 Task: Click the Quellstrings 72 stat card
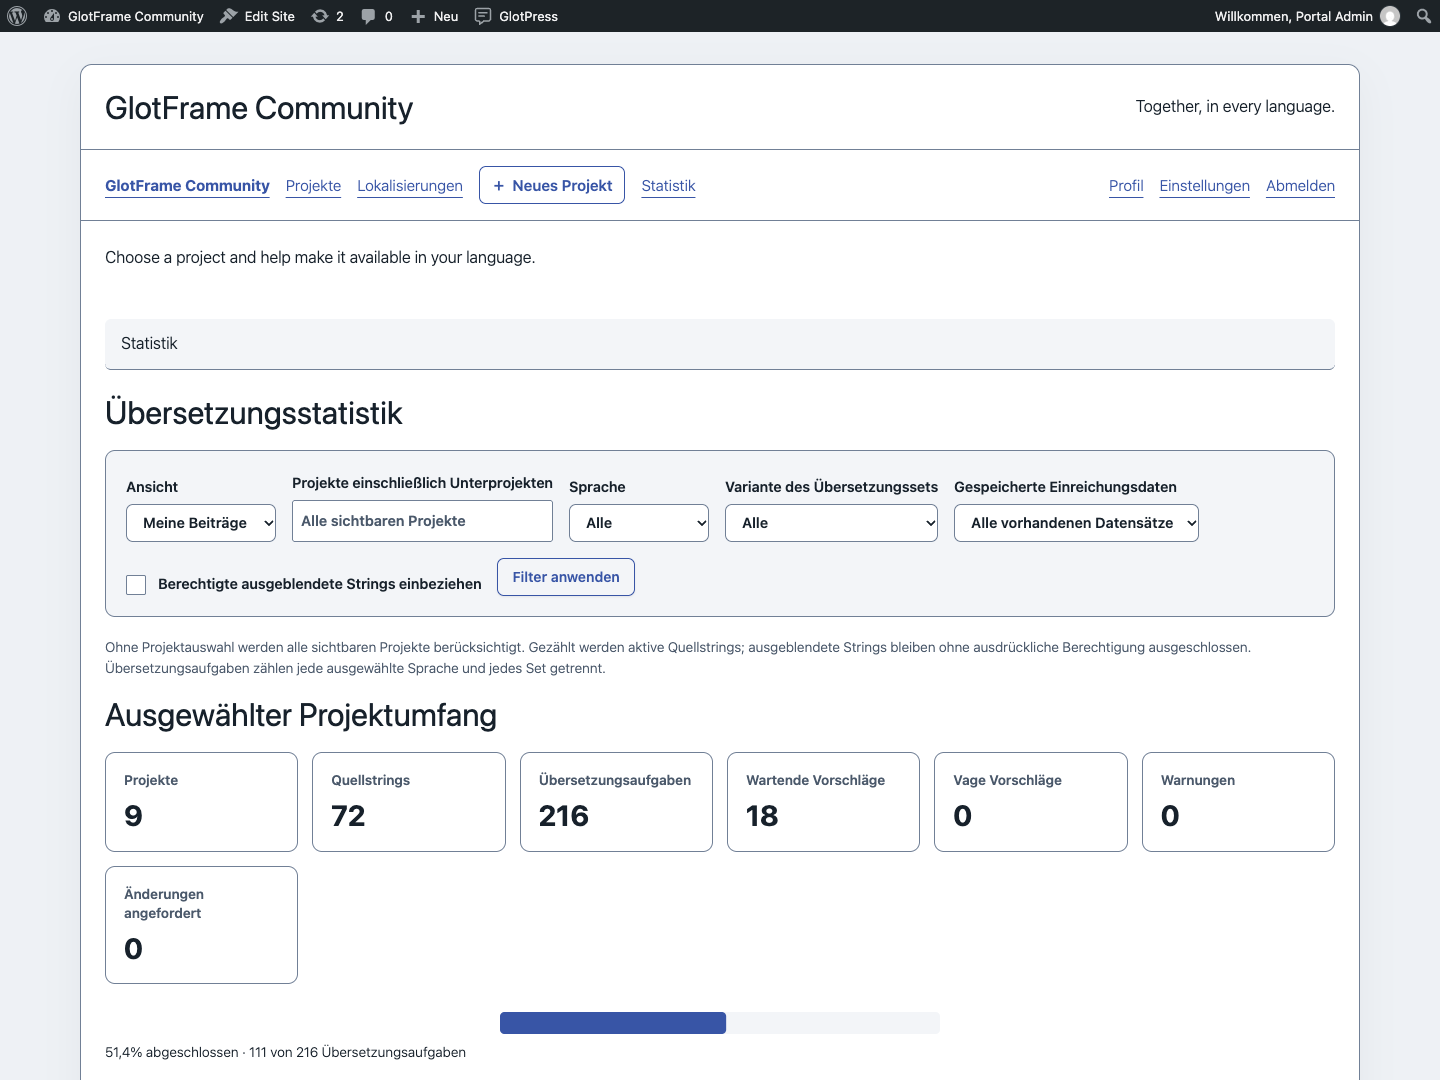[409, 802]
